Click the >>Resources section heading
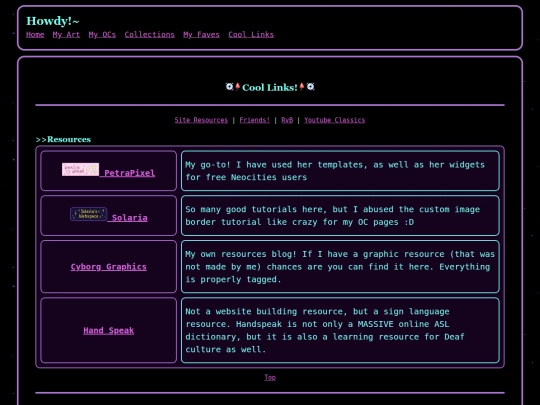This screenshot has width=540, height=405. coord(63,139)
